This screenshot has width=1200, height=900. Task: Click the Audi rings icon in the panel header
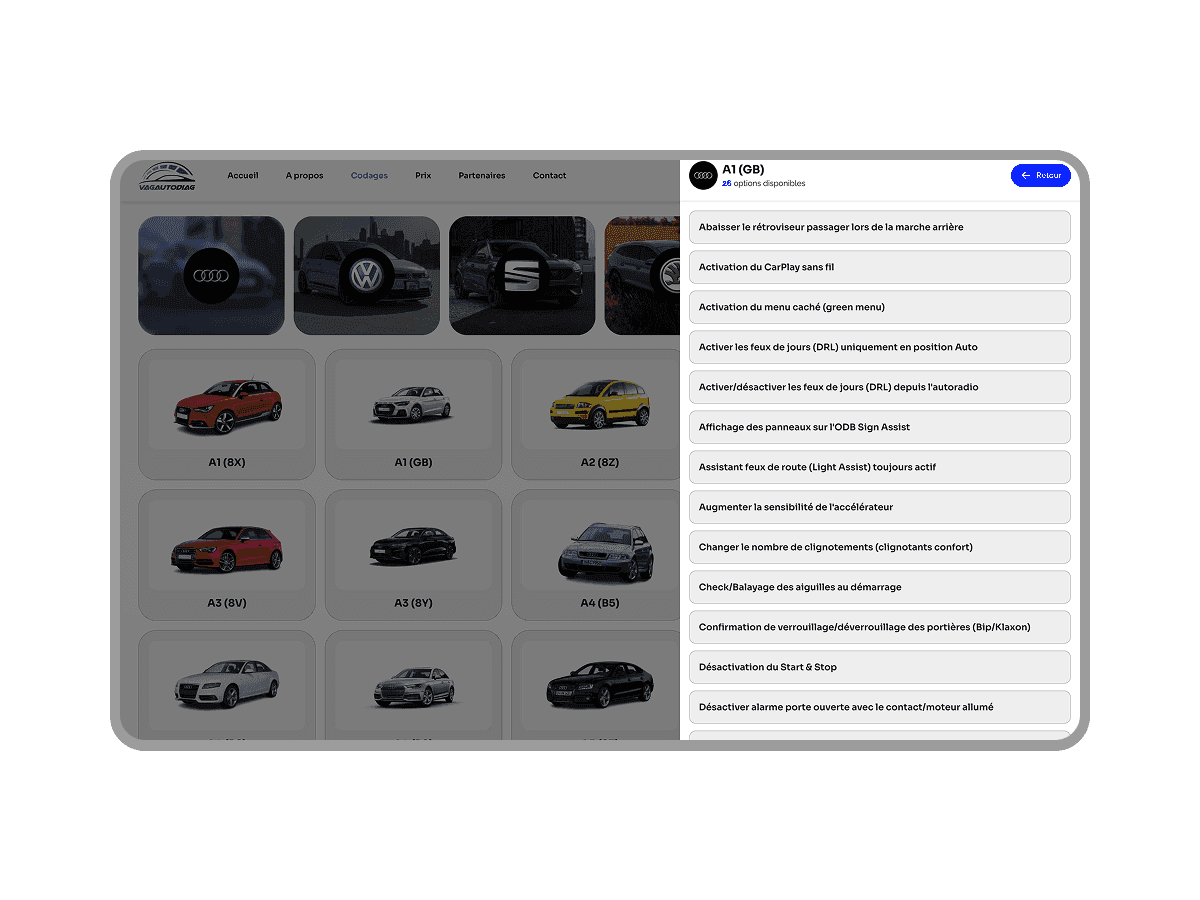704,175
